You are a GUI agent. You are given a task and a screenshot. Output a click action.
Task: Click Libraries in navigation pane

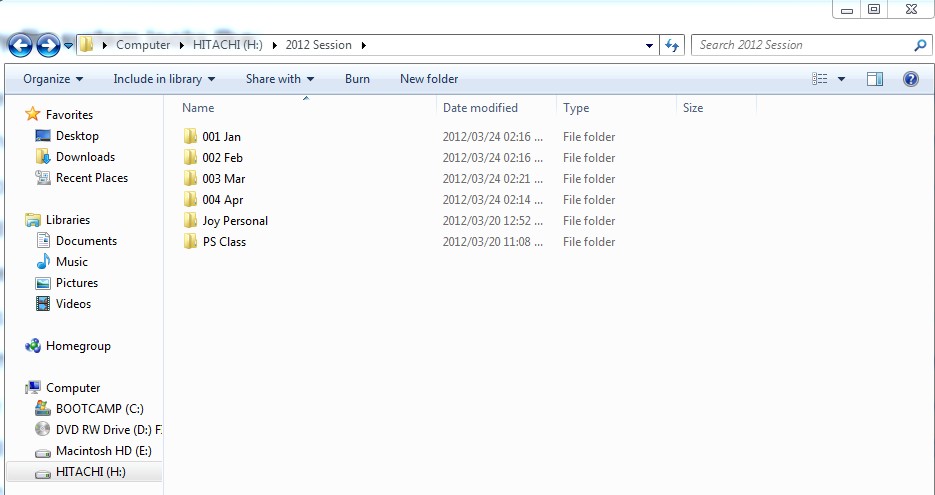(x=67, y=219)
